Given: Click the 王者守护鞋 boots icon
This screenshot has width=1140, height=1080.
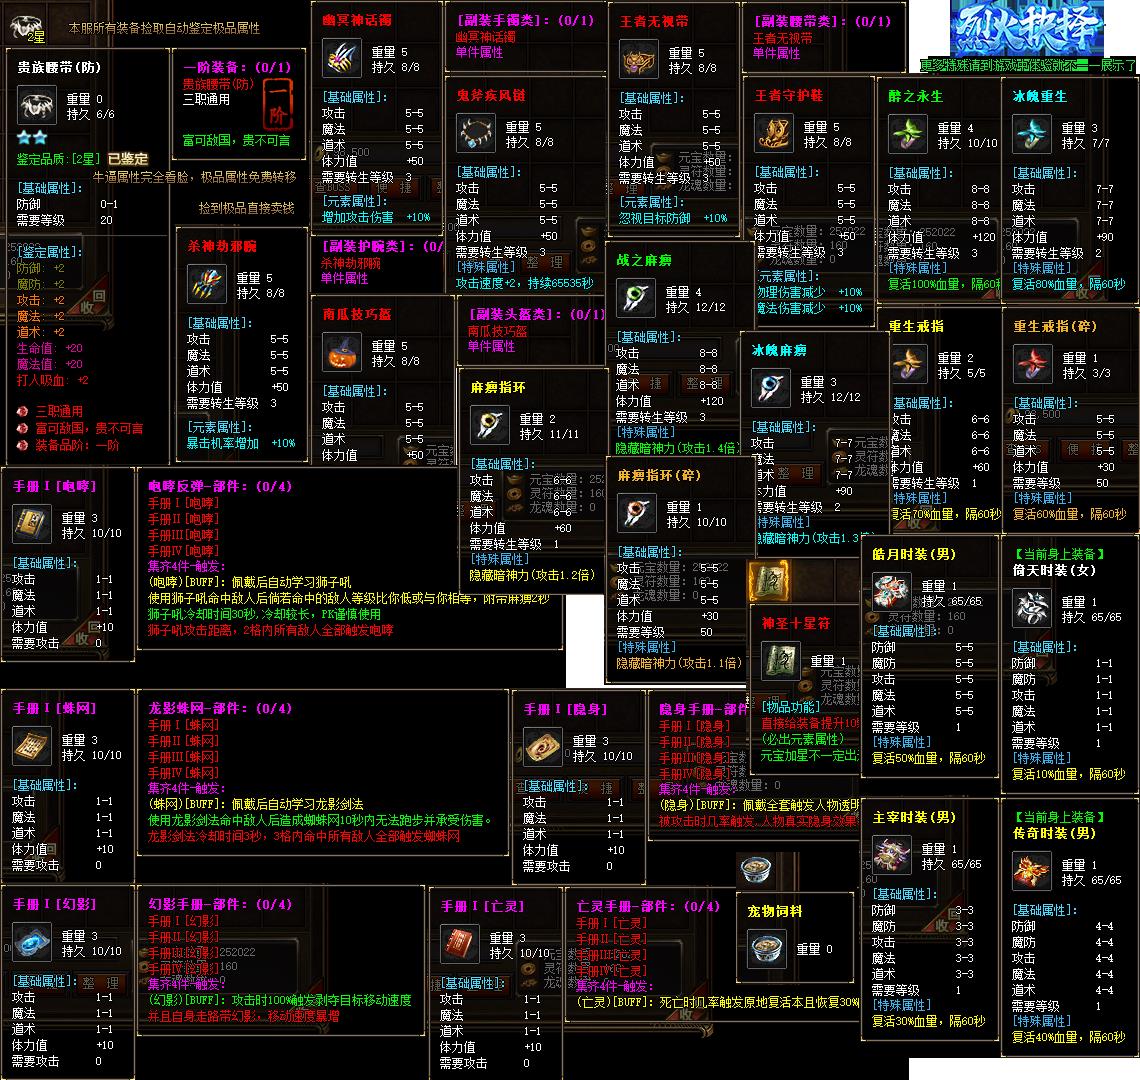Looking at the screenshot, I should (774, 133).
